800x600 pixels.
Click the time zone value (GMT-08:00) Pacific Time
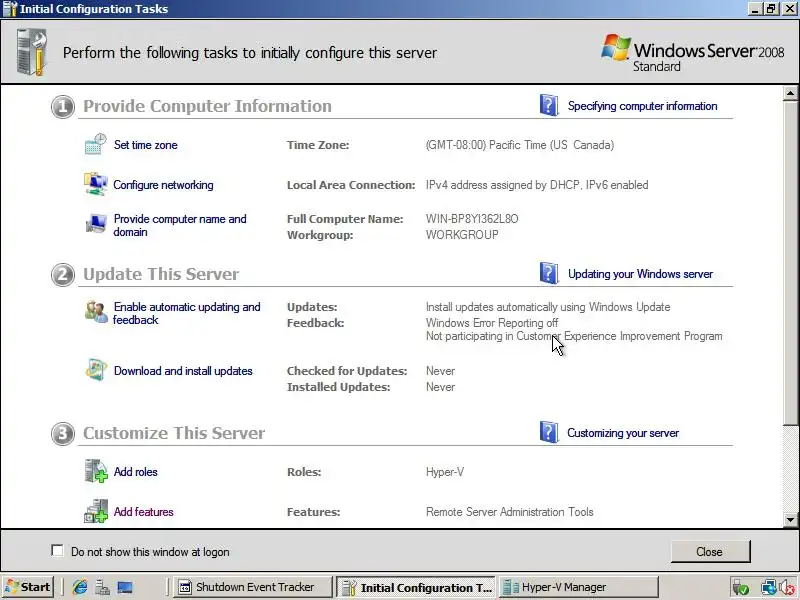[x=520, y=145]
